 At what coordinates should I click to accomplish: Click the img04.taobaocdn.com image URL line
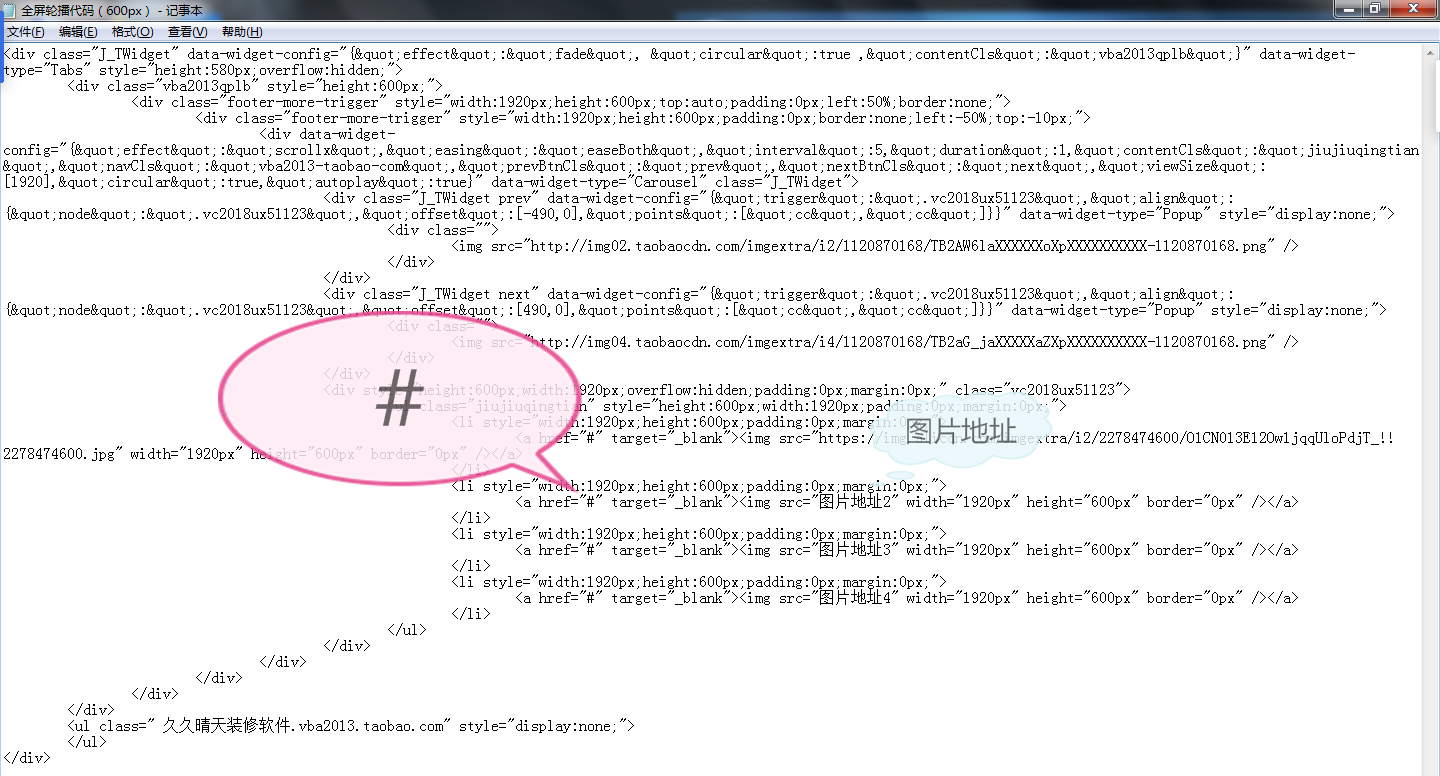click(875, 342)
